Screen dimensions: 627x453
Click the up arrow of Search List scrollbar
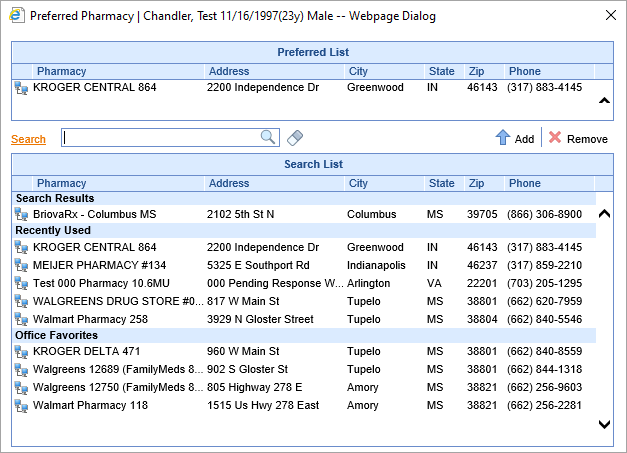tap(604, 214)
